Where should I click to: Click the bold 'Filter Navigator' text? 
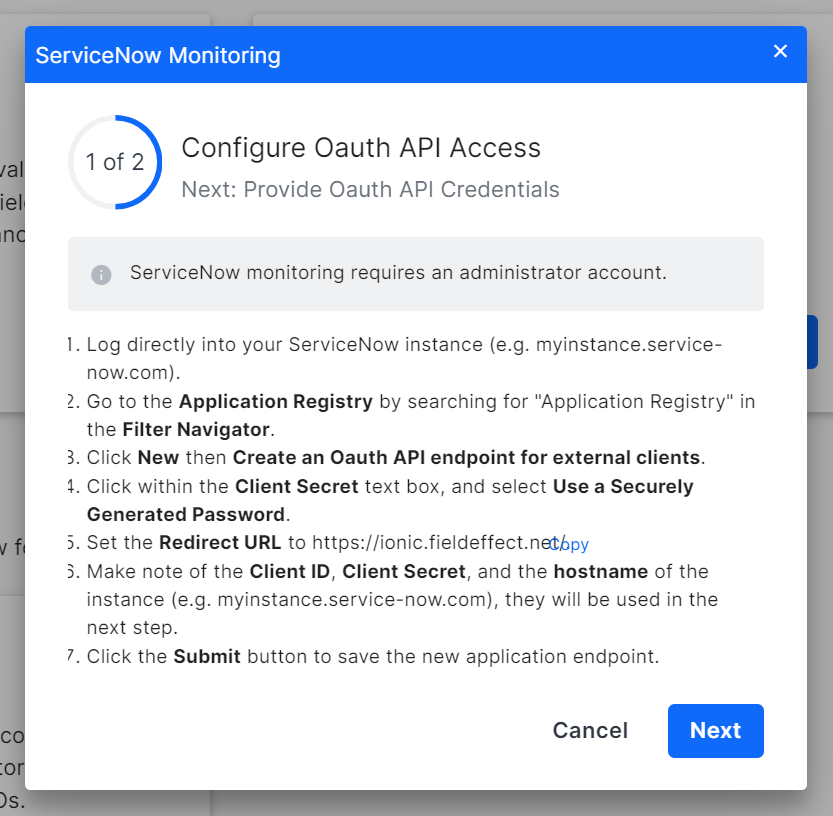tap(196, 429)
